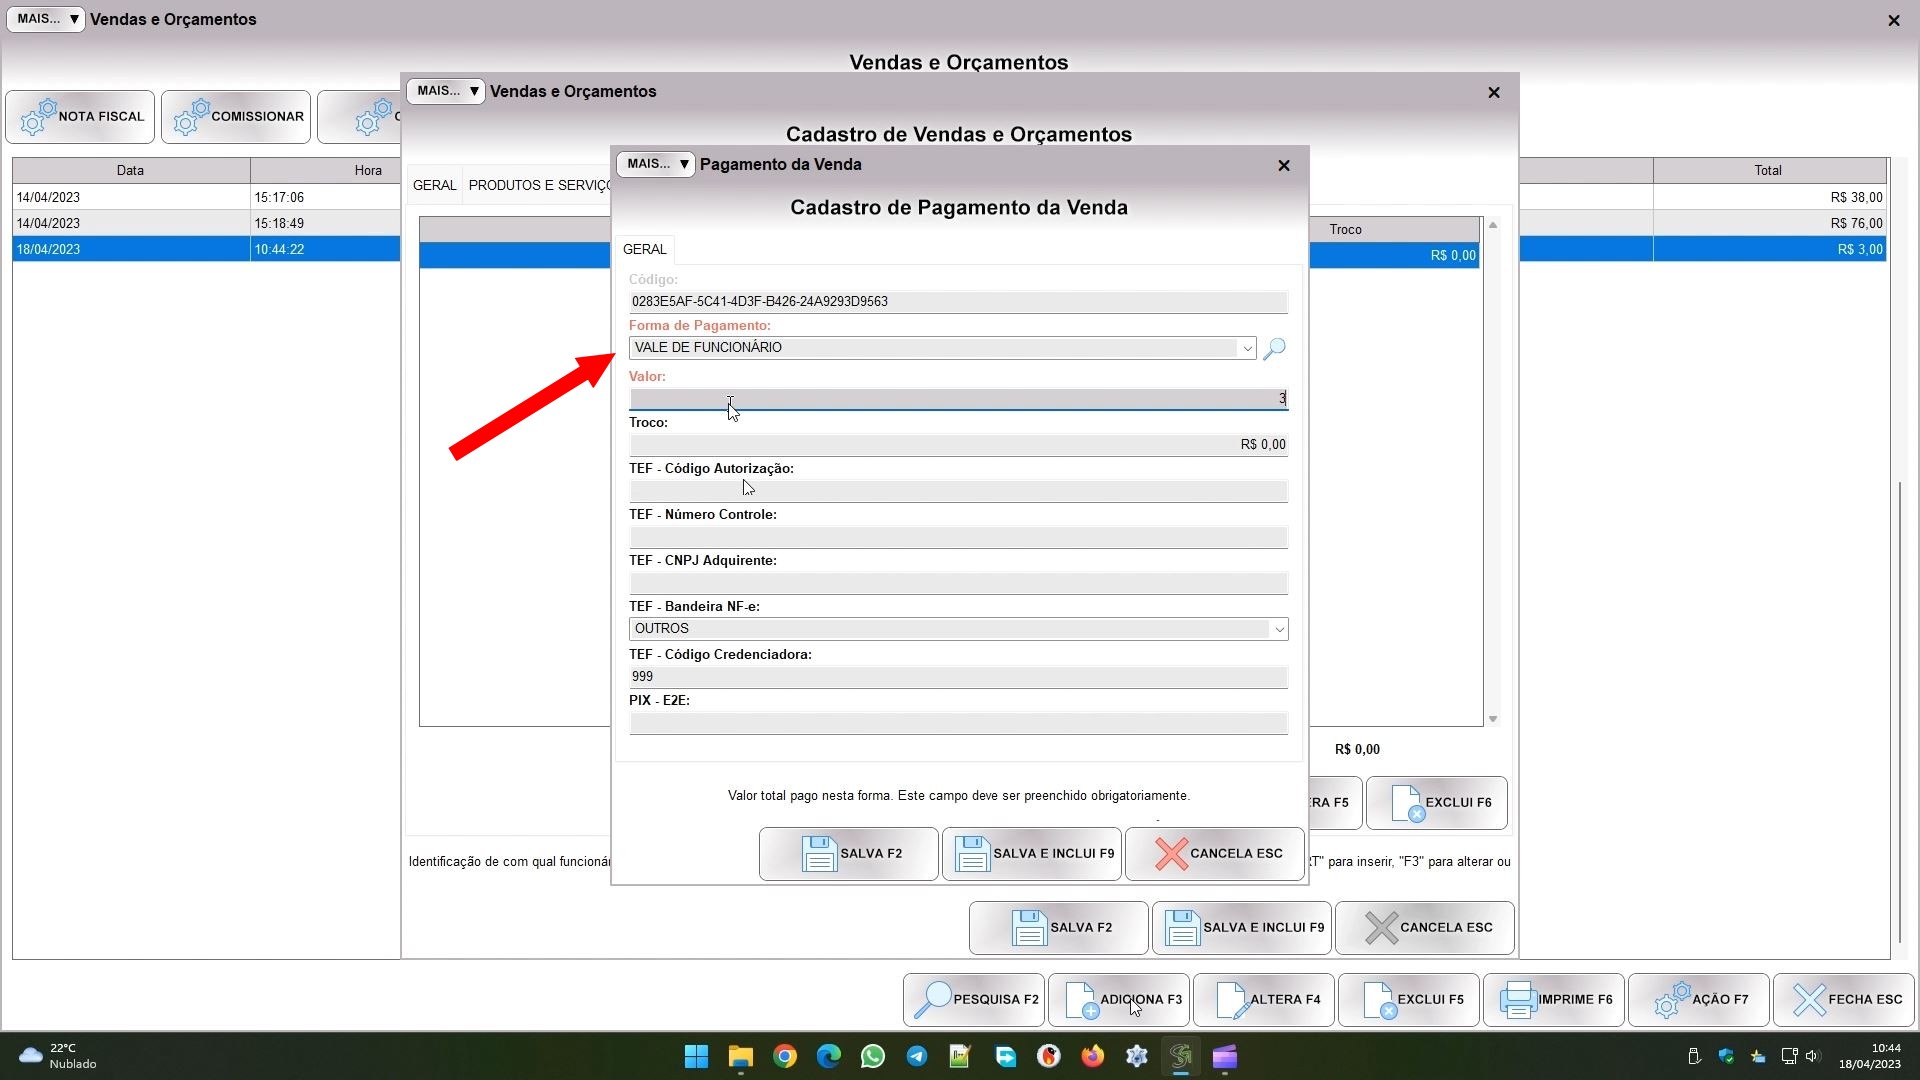This screenshot has width=1920, height=1080.
Task: Click the TEF Código Autorização field
Action: point(958,491)
